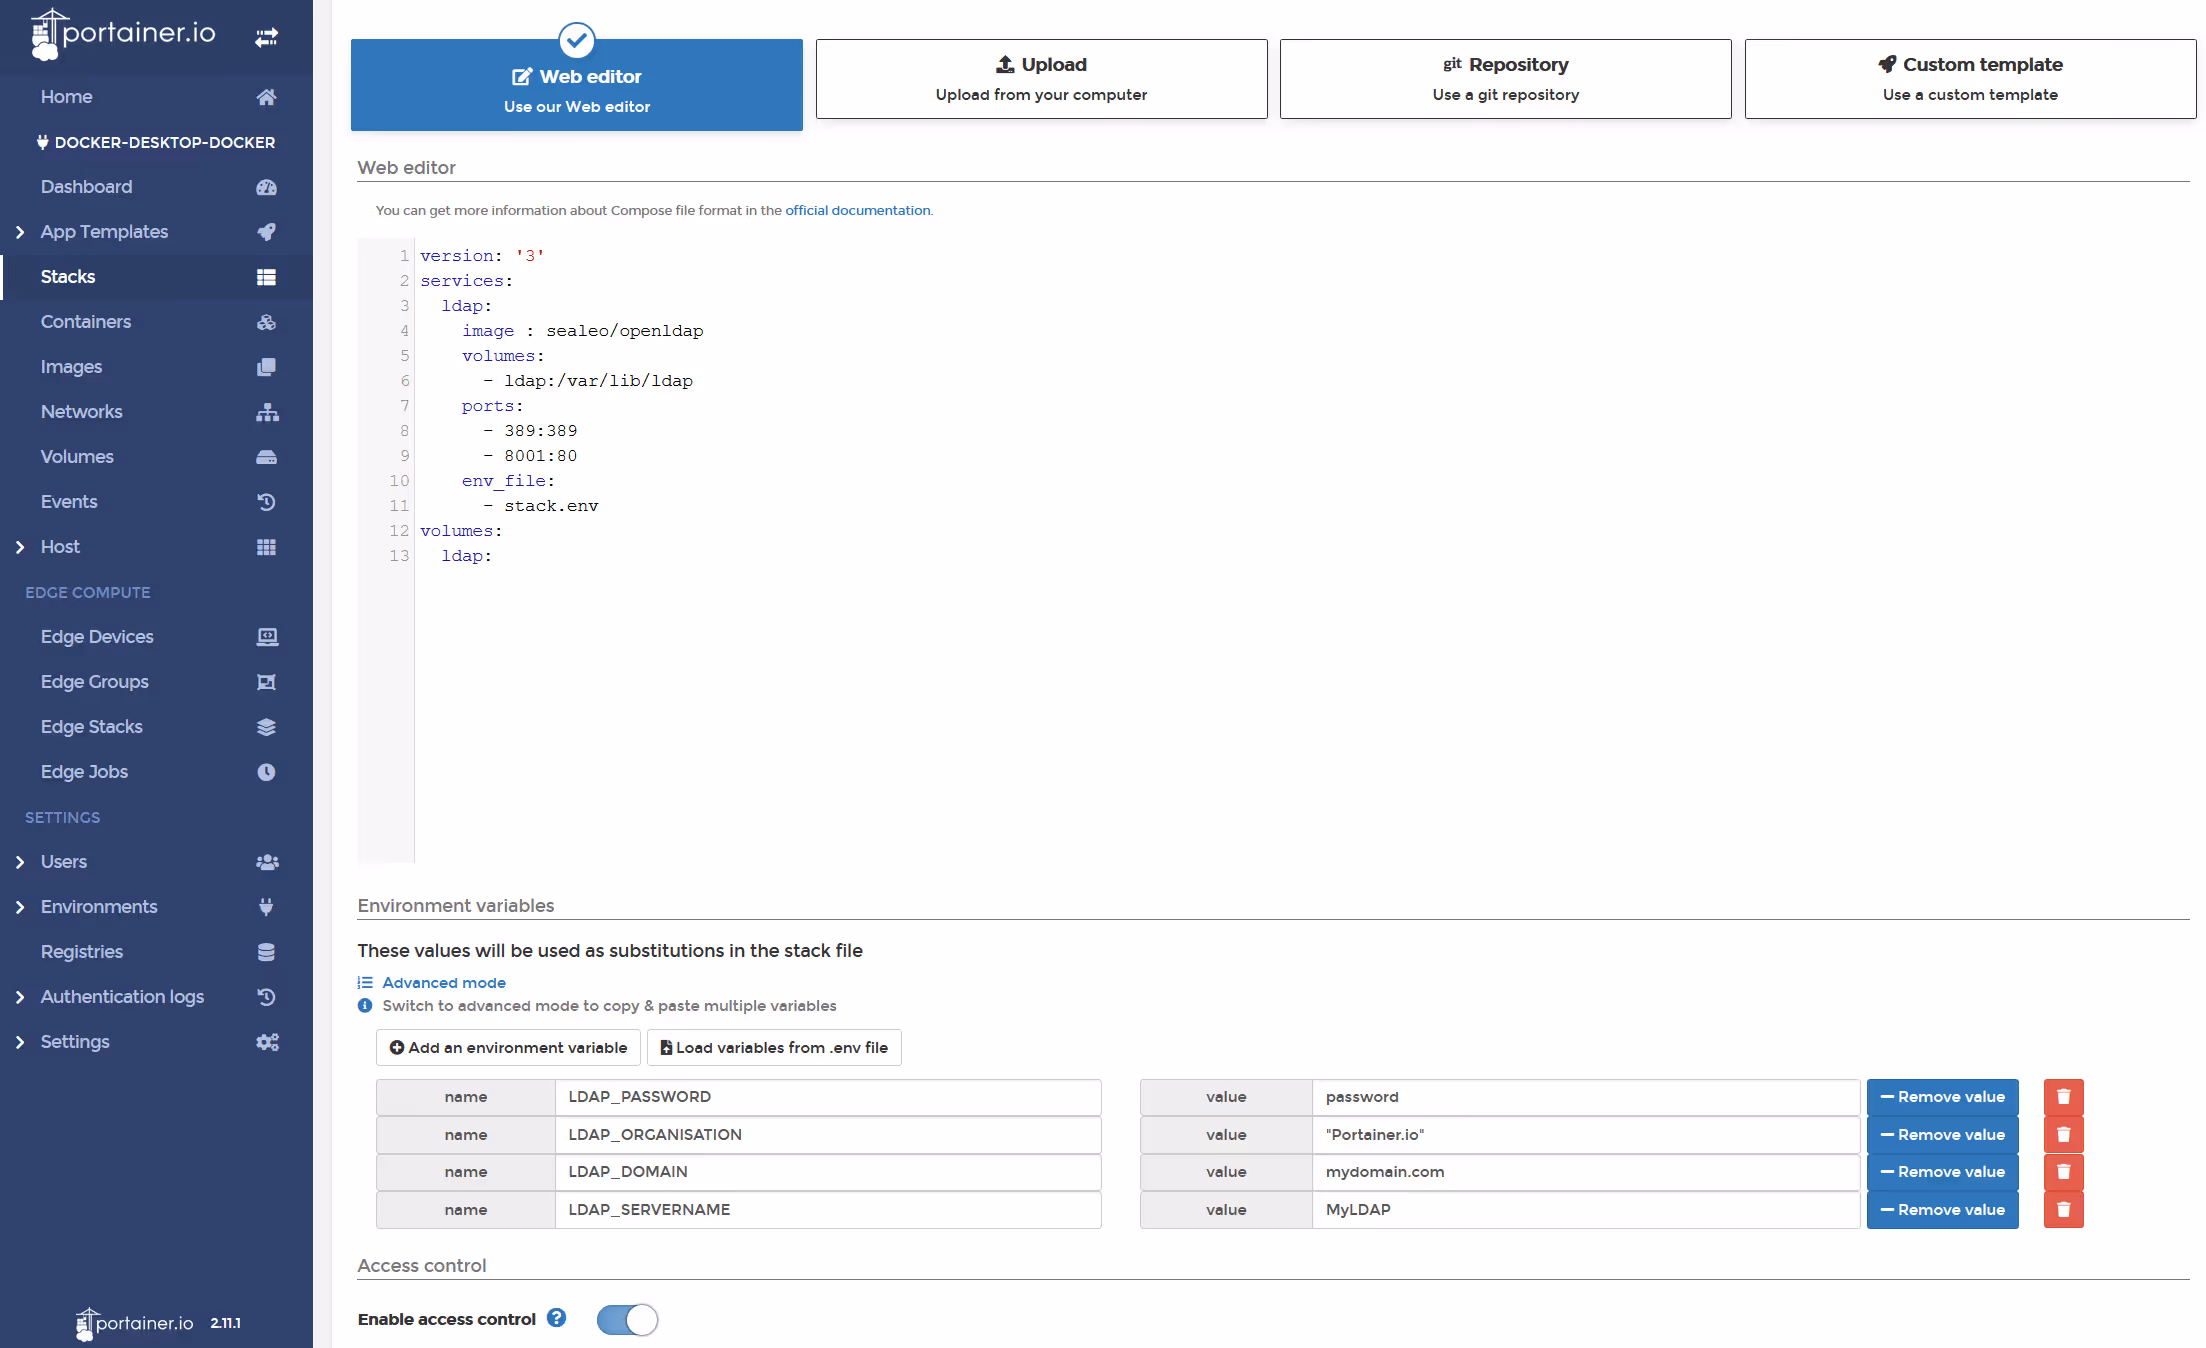
Task: Click the Events history icon
Action: coord(266,502)
